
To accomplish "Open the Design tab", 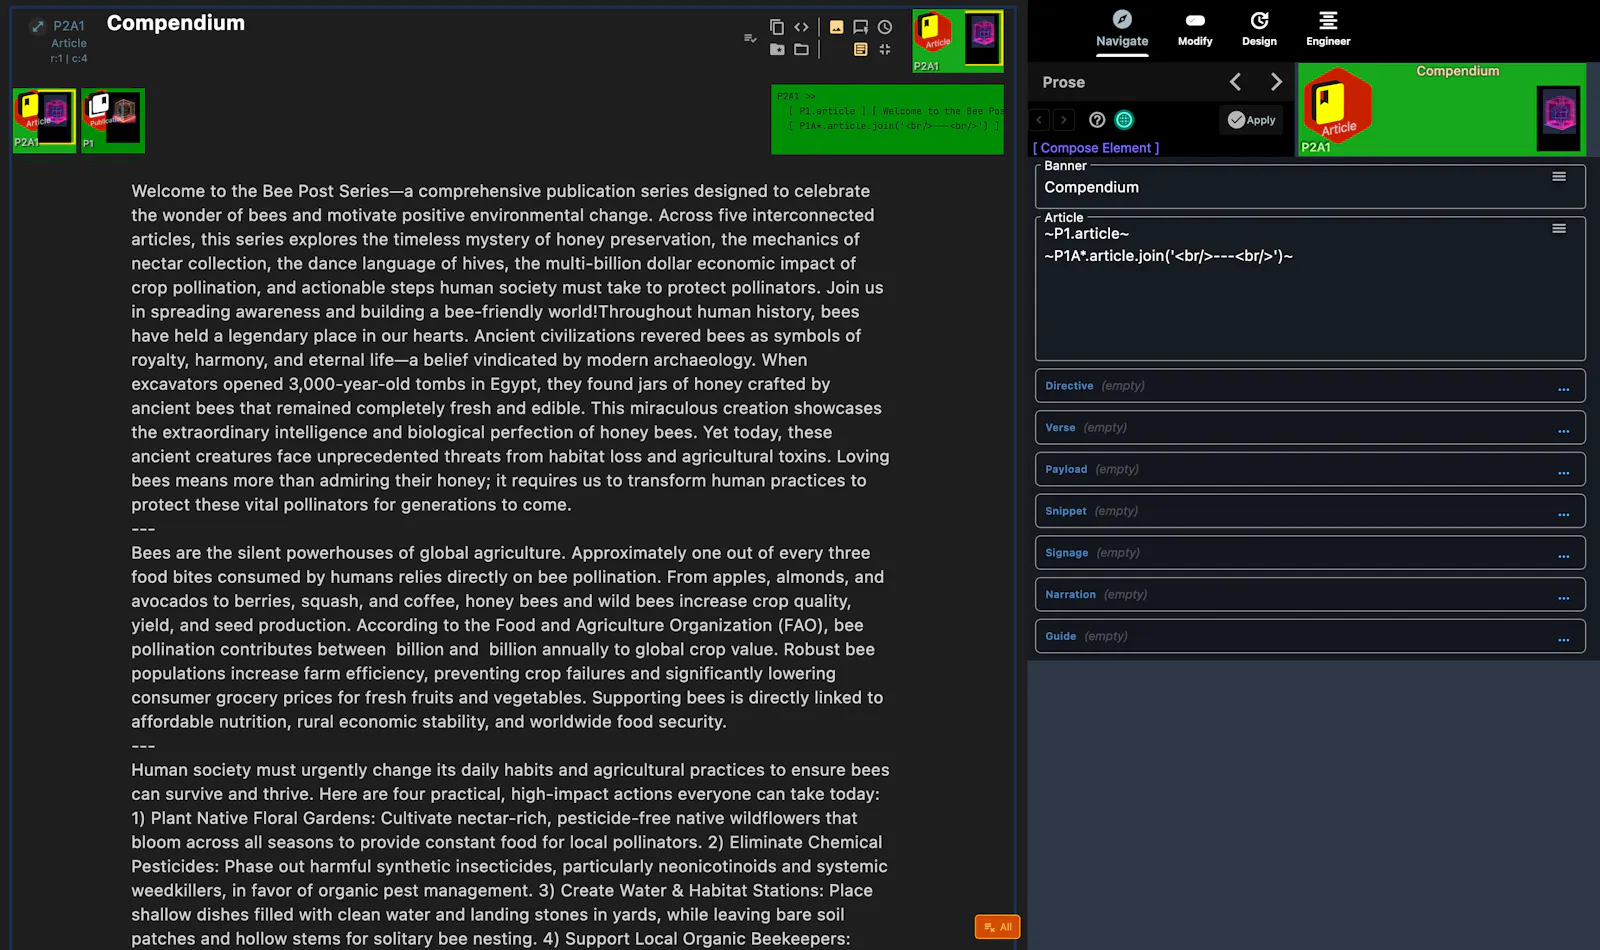I will click(1259, 28).
